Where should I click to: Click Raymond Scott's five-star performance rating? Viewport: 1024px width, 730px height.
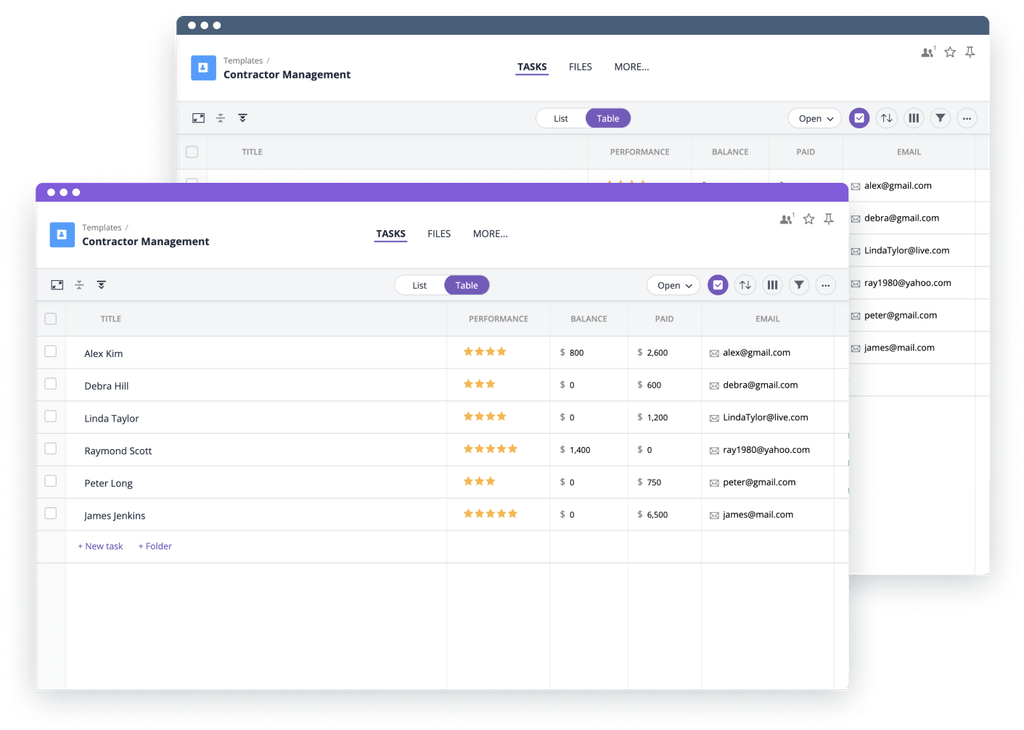tap(490, 449)
